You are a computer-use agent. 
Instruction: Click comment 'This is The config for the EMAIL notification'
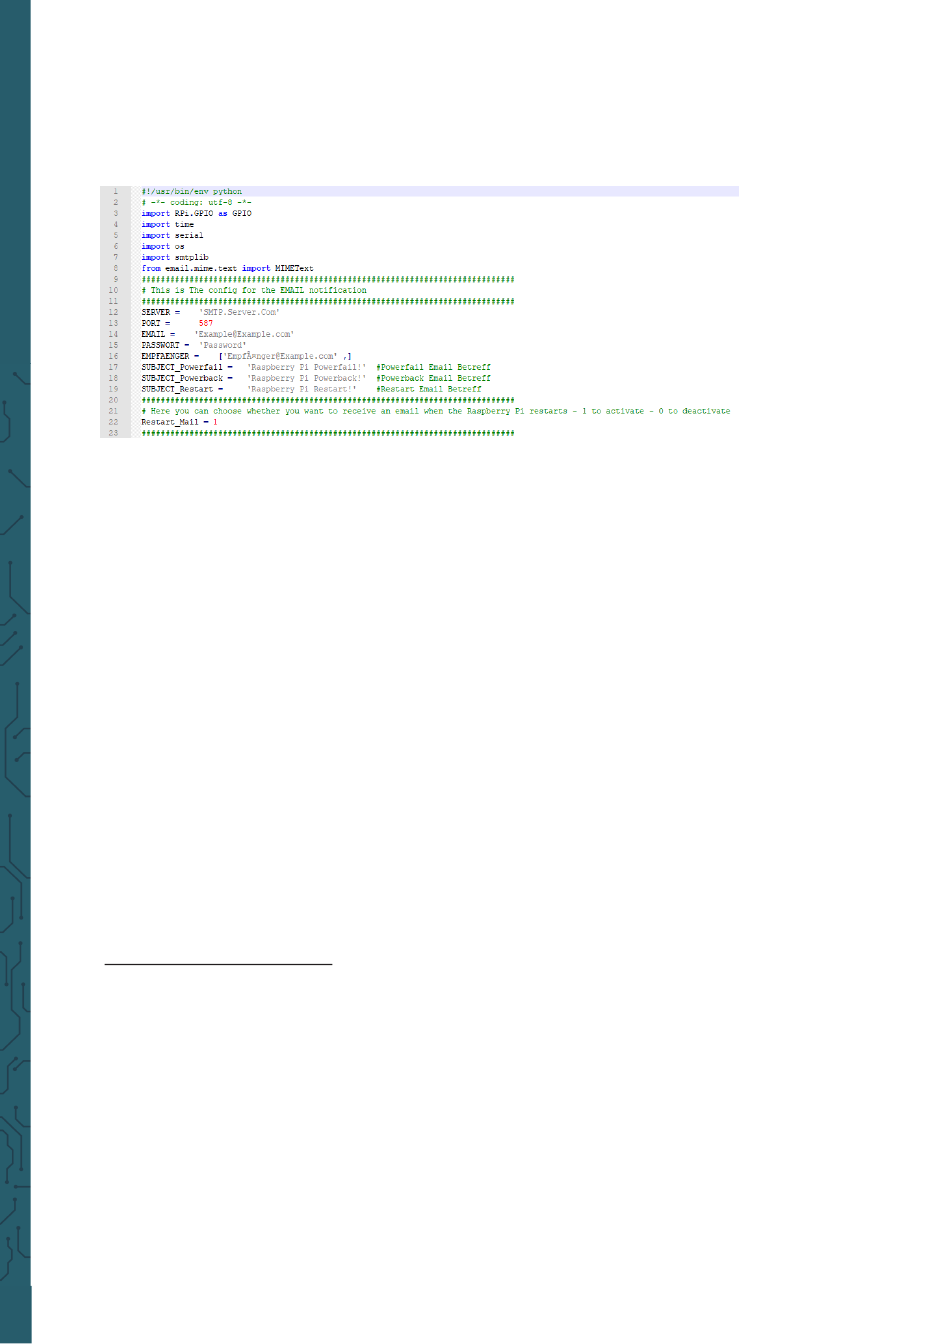click(x=254, y=290)
